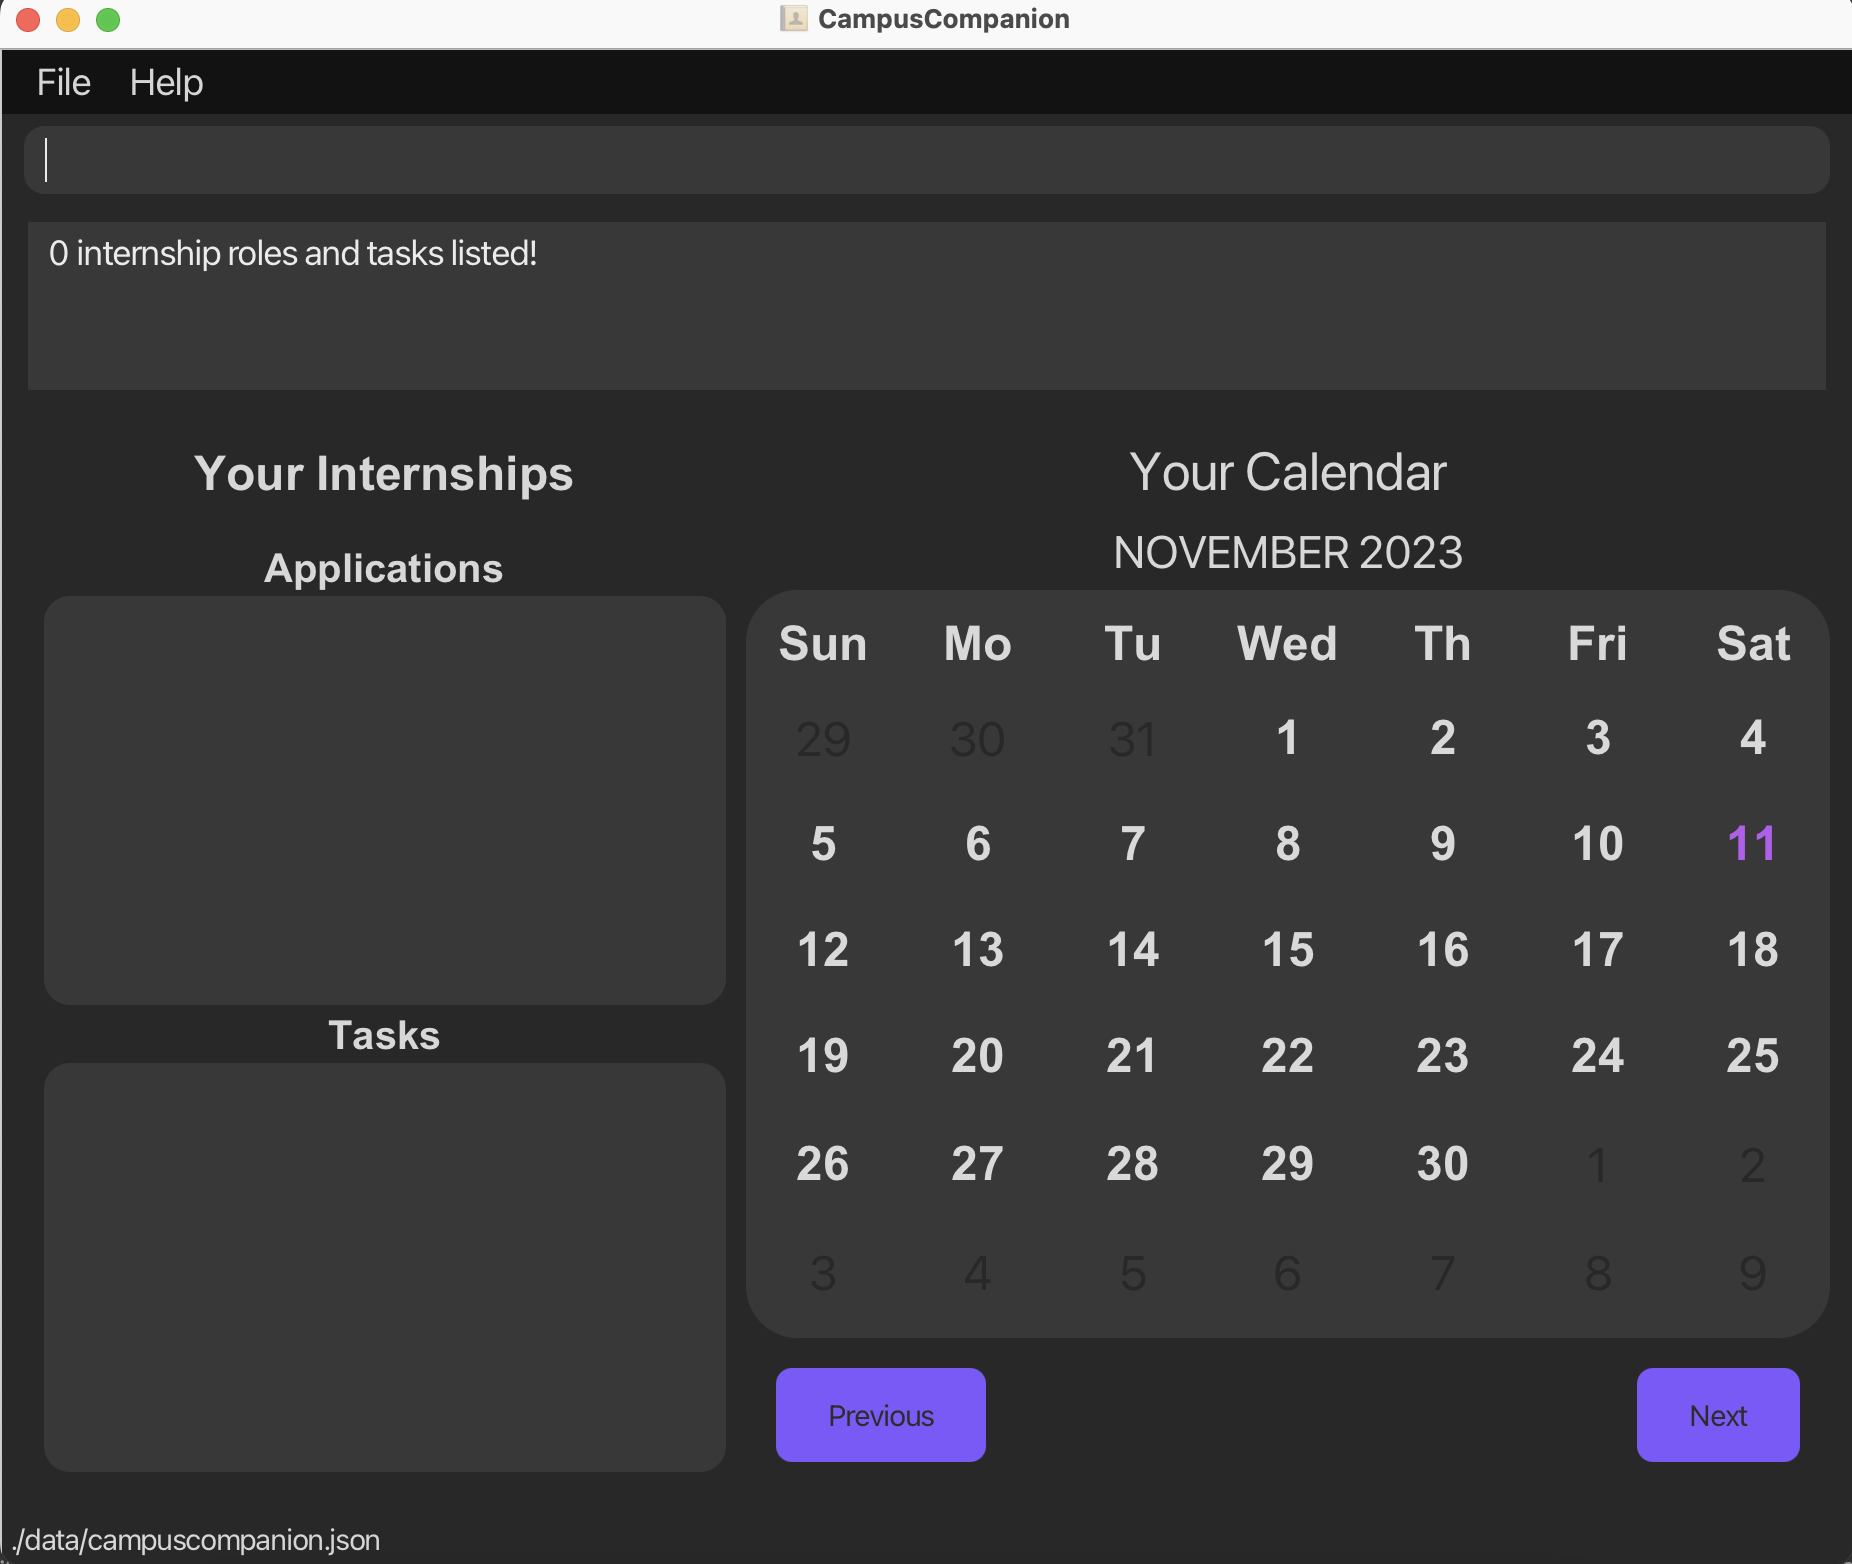Select November 24 on the calendar
The image size is (1852, 1564).
coord(1598,1056)
